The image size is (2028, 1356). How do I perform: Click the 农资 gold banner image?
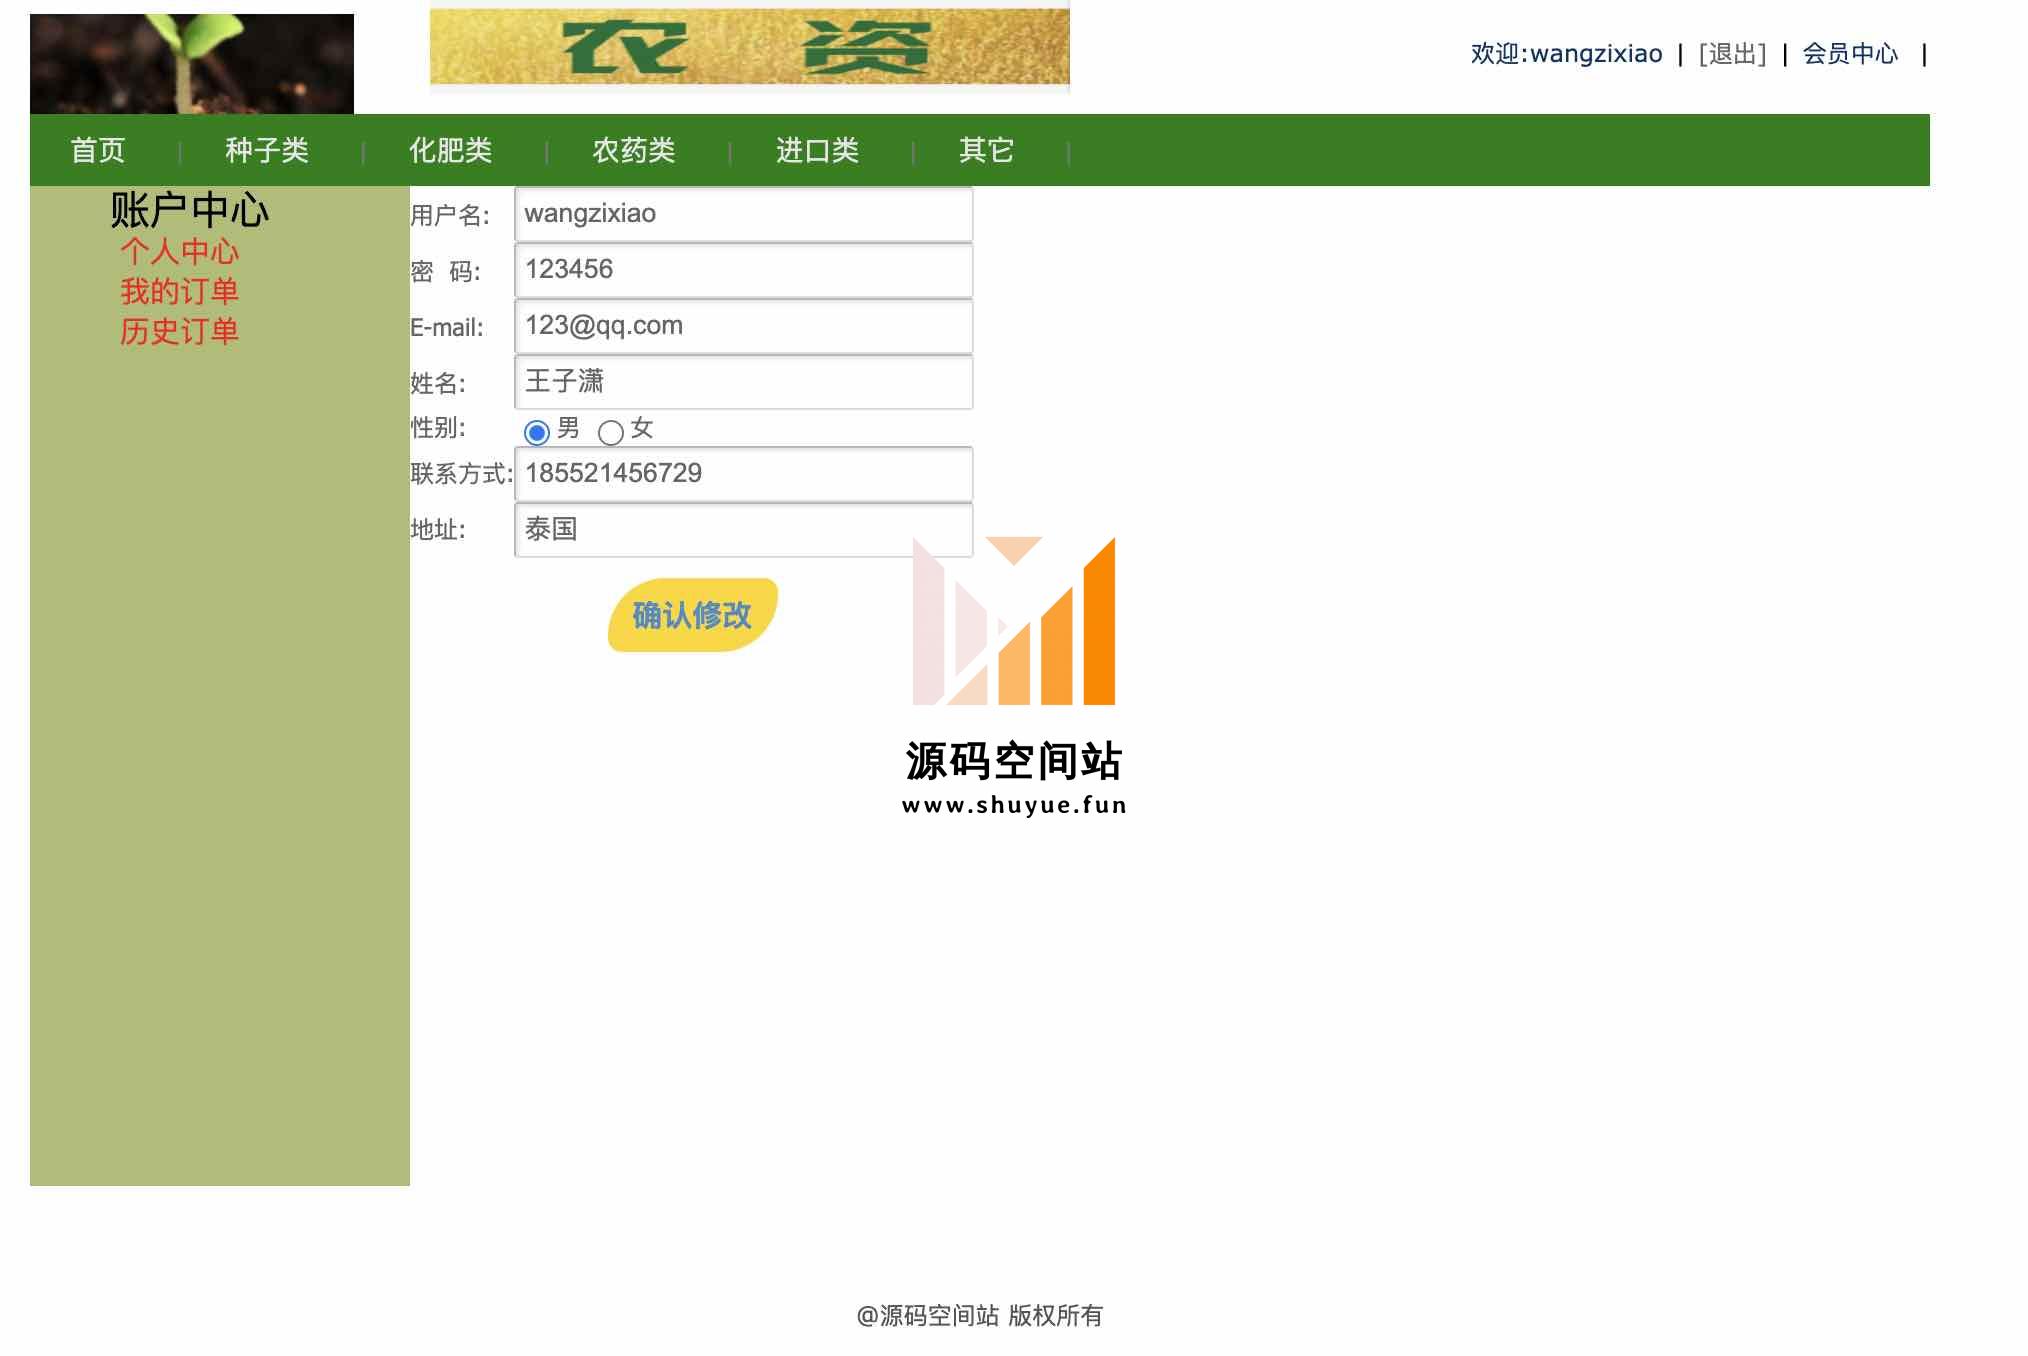[x=750, y=46]
